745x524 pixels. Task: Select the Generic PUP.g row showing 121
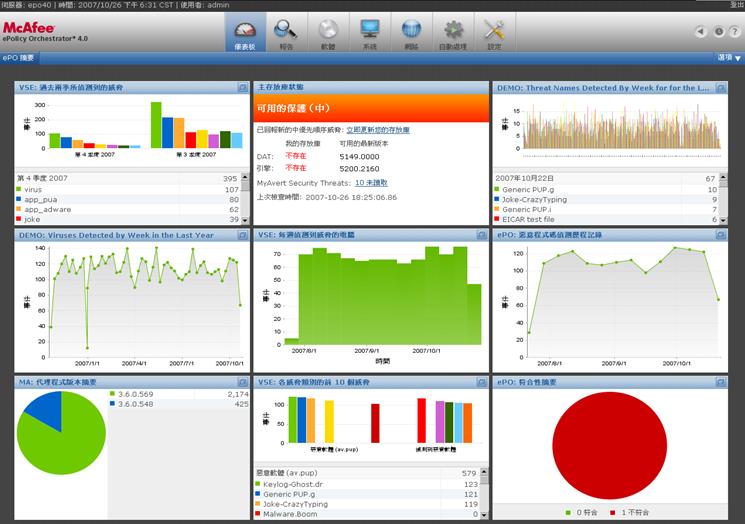367,494
